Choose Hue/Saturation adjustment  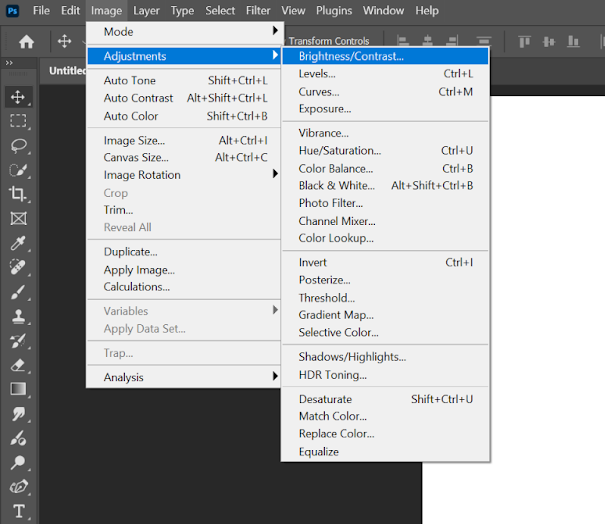click(385, 150)
